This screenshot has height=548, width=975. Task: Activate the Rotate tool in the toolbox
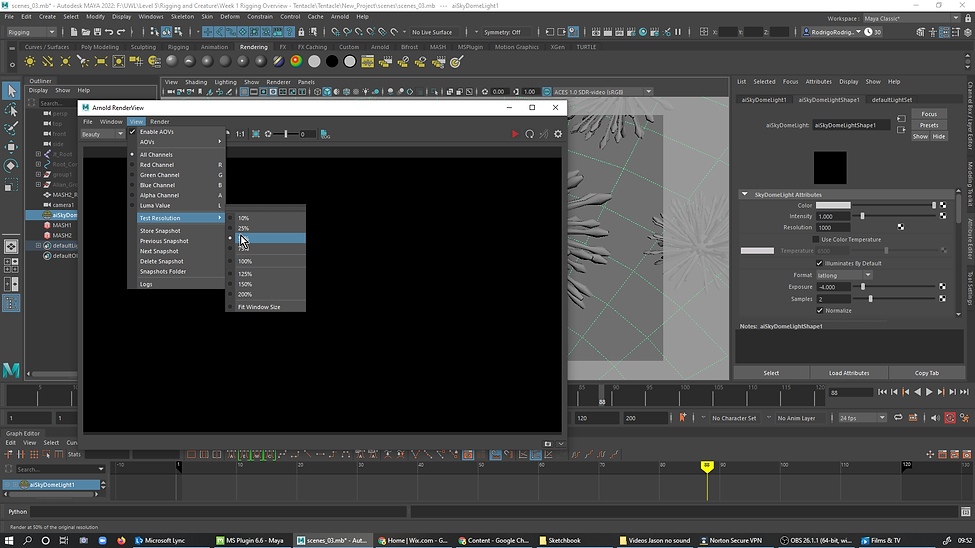coord(11,165)
